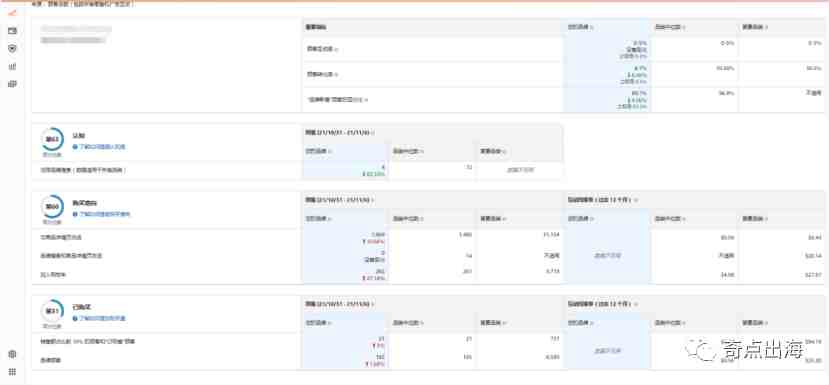Open the 认知 section learn-more link

[102, 146]
